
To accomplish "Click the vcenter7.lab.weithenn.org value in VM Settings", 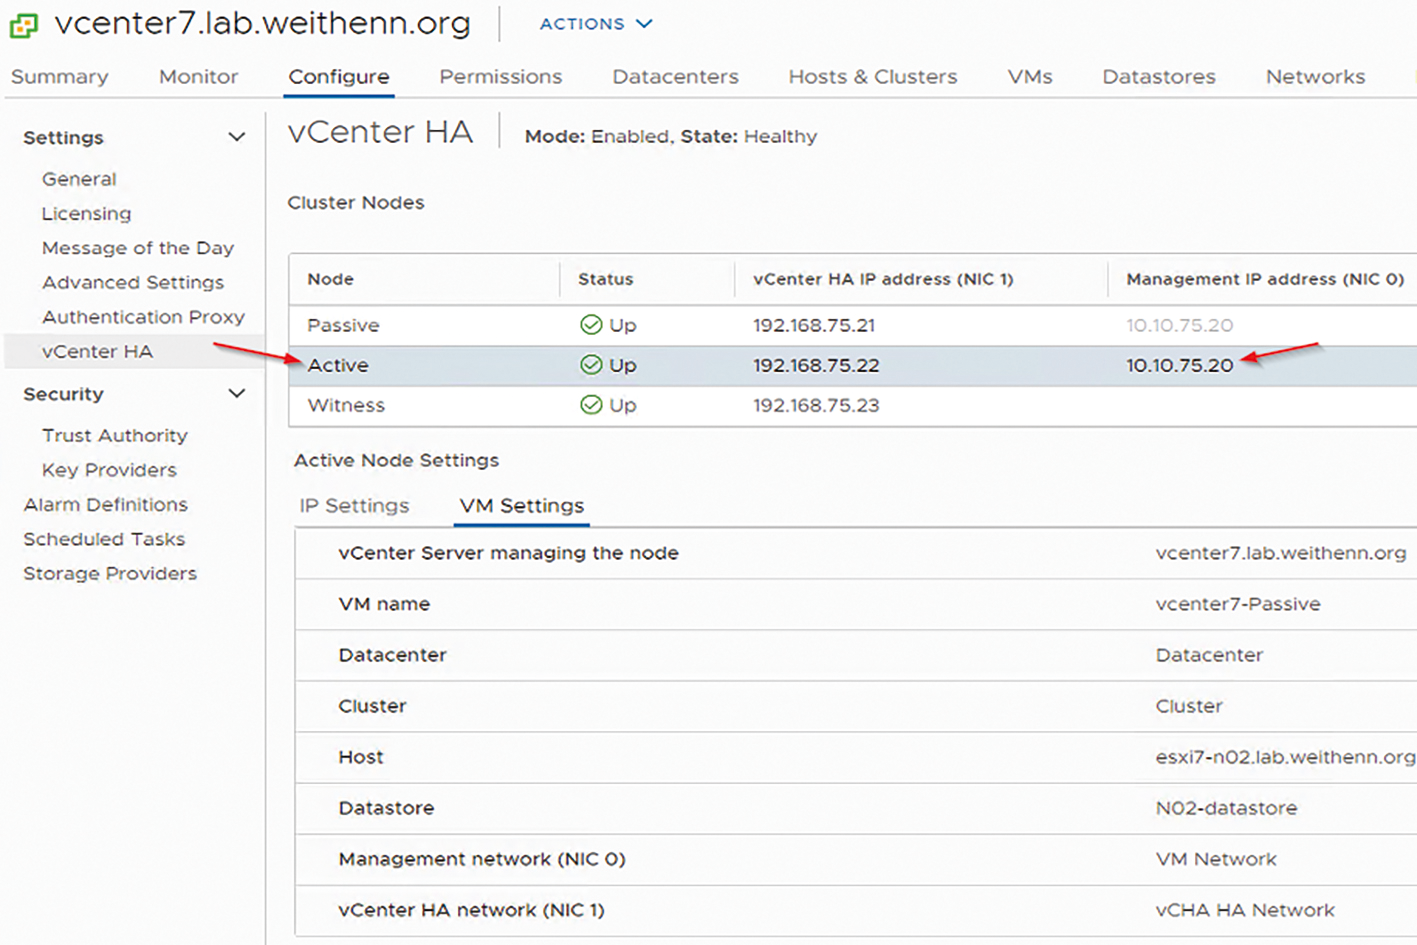I will [1281, 553].
